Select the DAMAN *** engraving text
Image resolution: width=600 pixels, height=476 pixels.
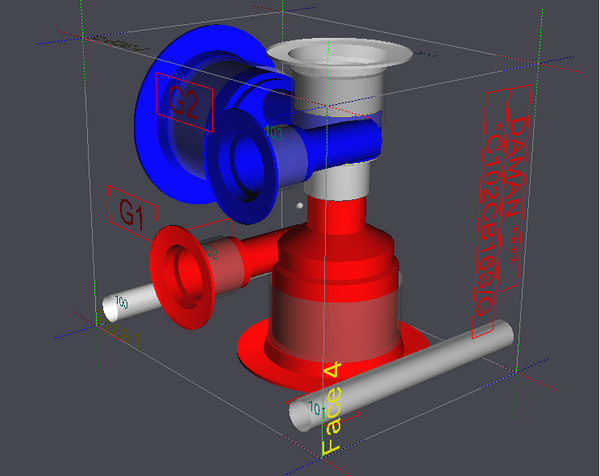pos(514,187)
